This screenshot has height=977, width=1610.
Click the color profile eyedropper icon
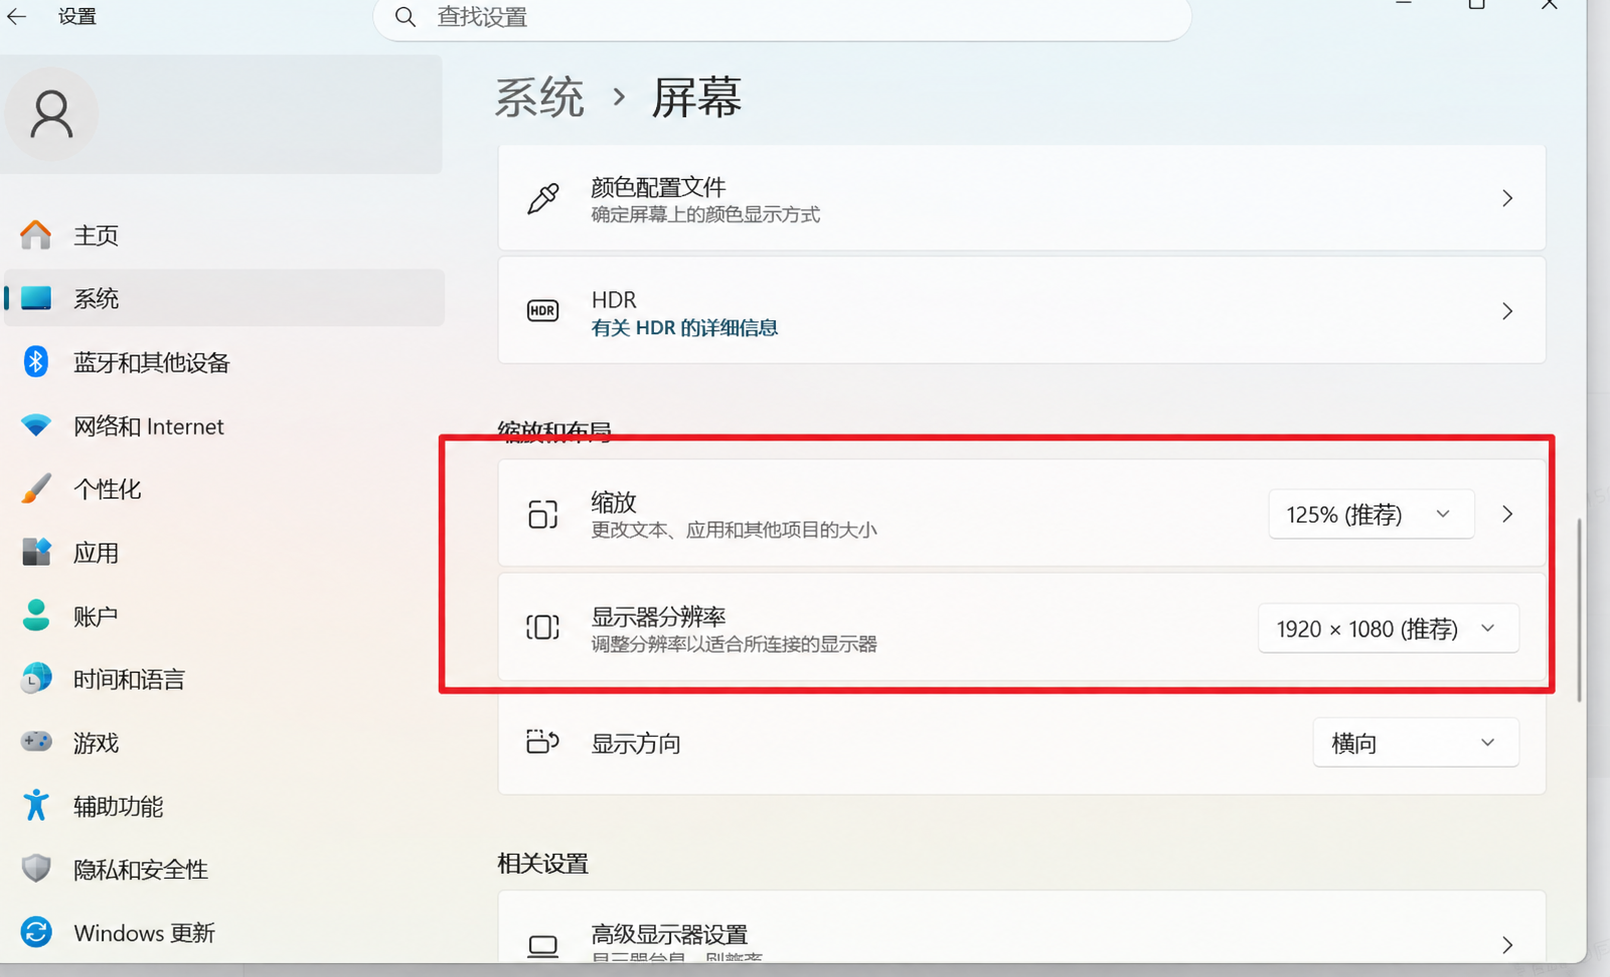(543, 198)
